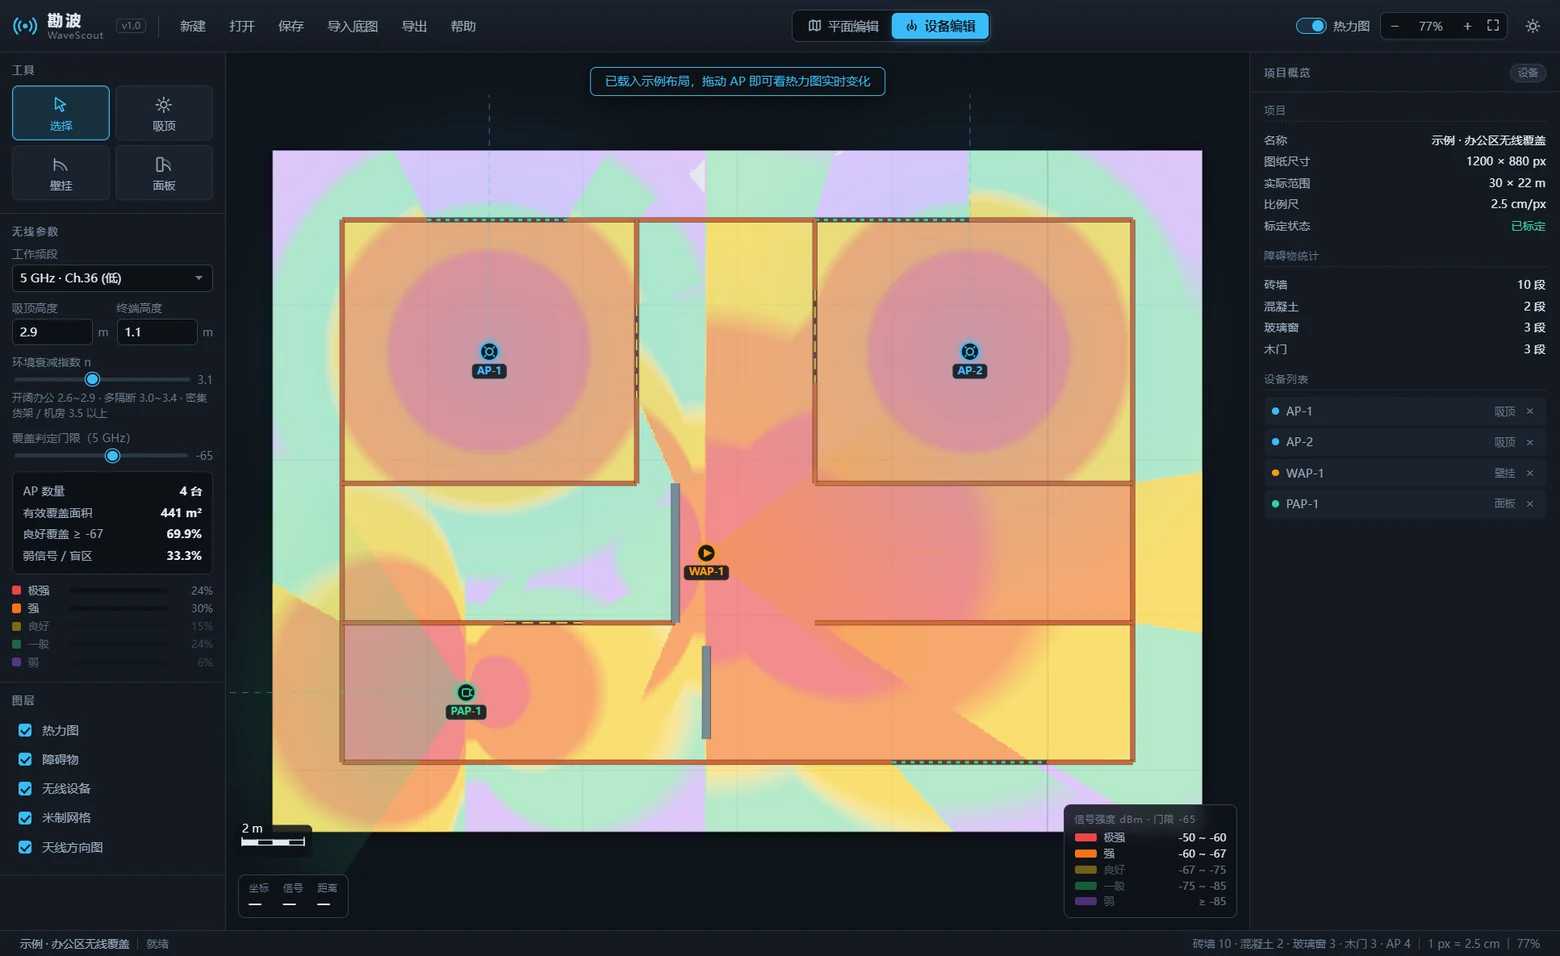This screenshot has width=1560, height=956.
Task: Select WAP-1 row in 设备列表
Action: tap(1405, 473)
